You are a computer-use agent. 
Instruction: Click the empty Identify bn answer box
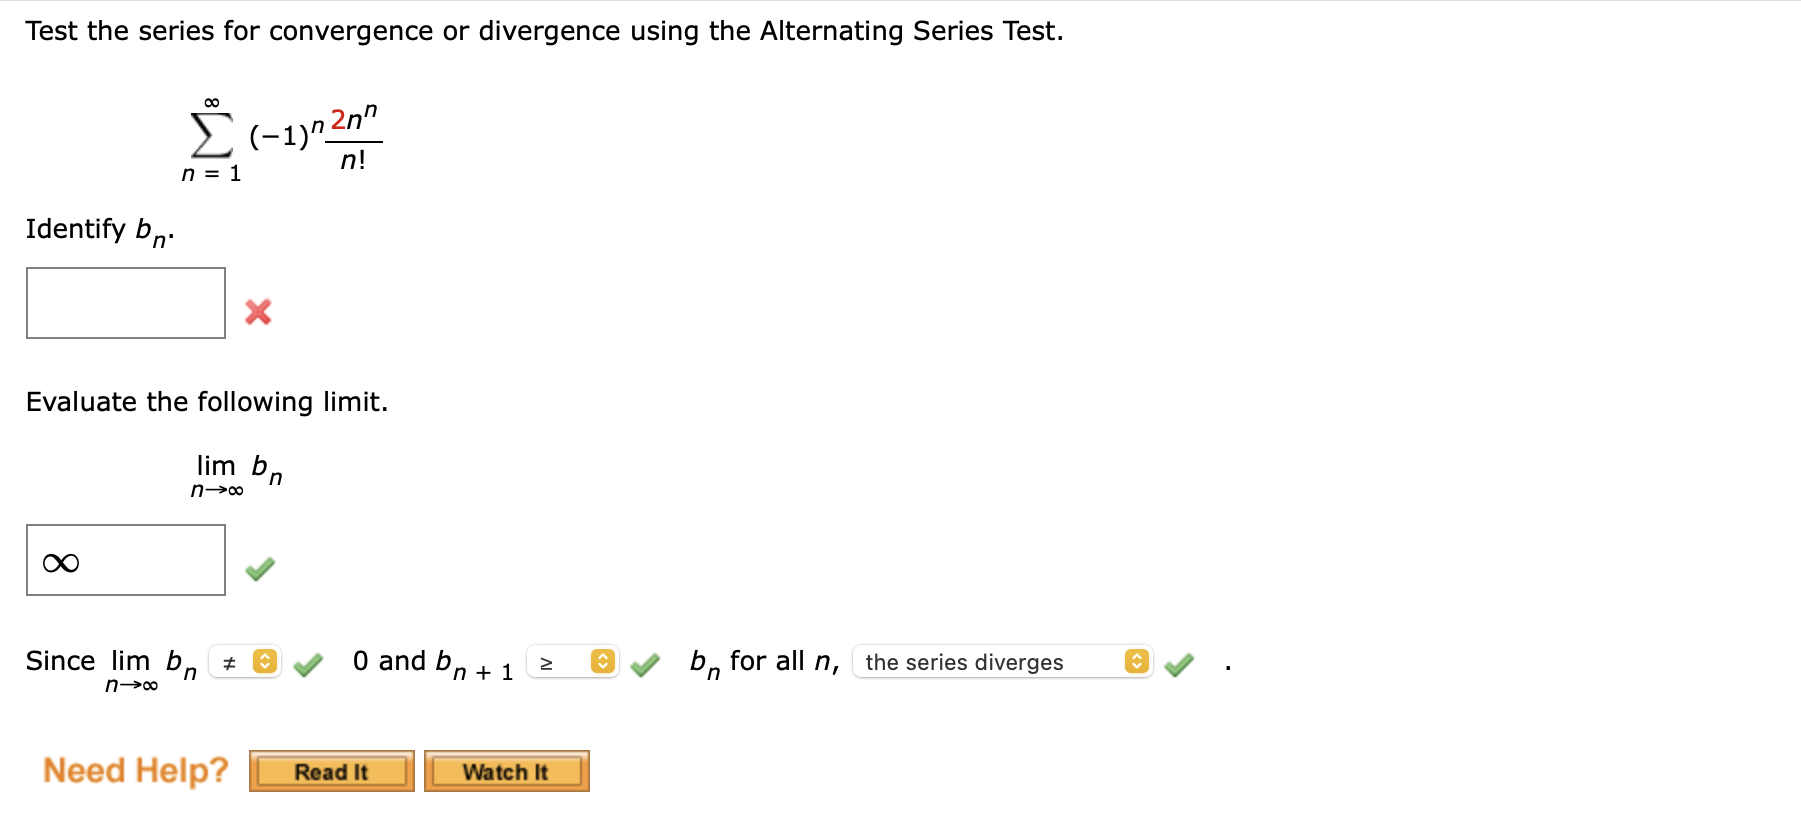point(125,302)
